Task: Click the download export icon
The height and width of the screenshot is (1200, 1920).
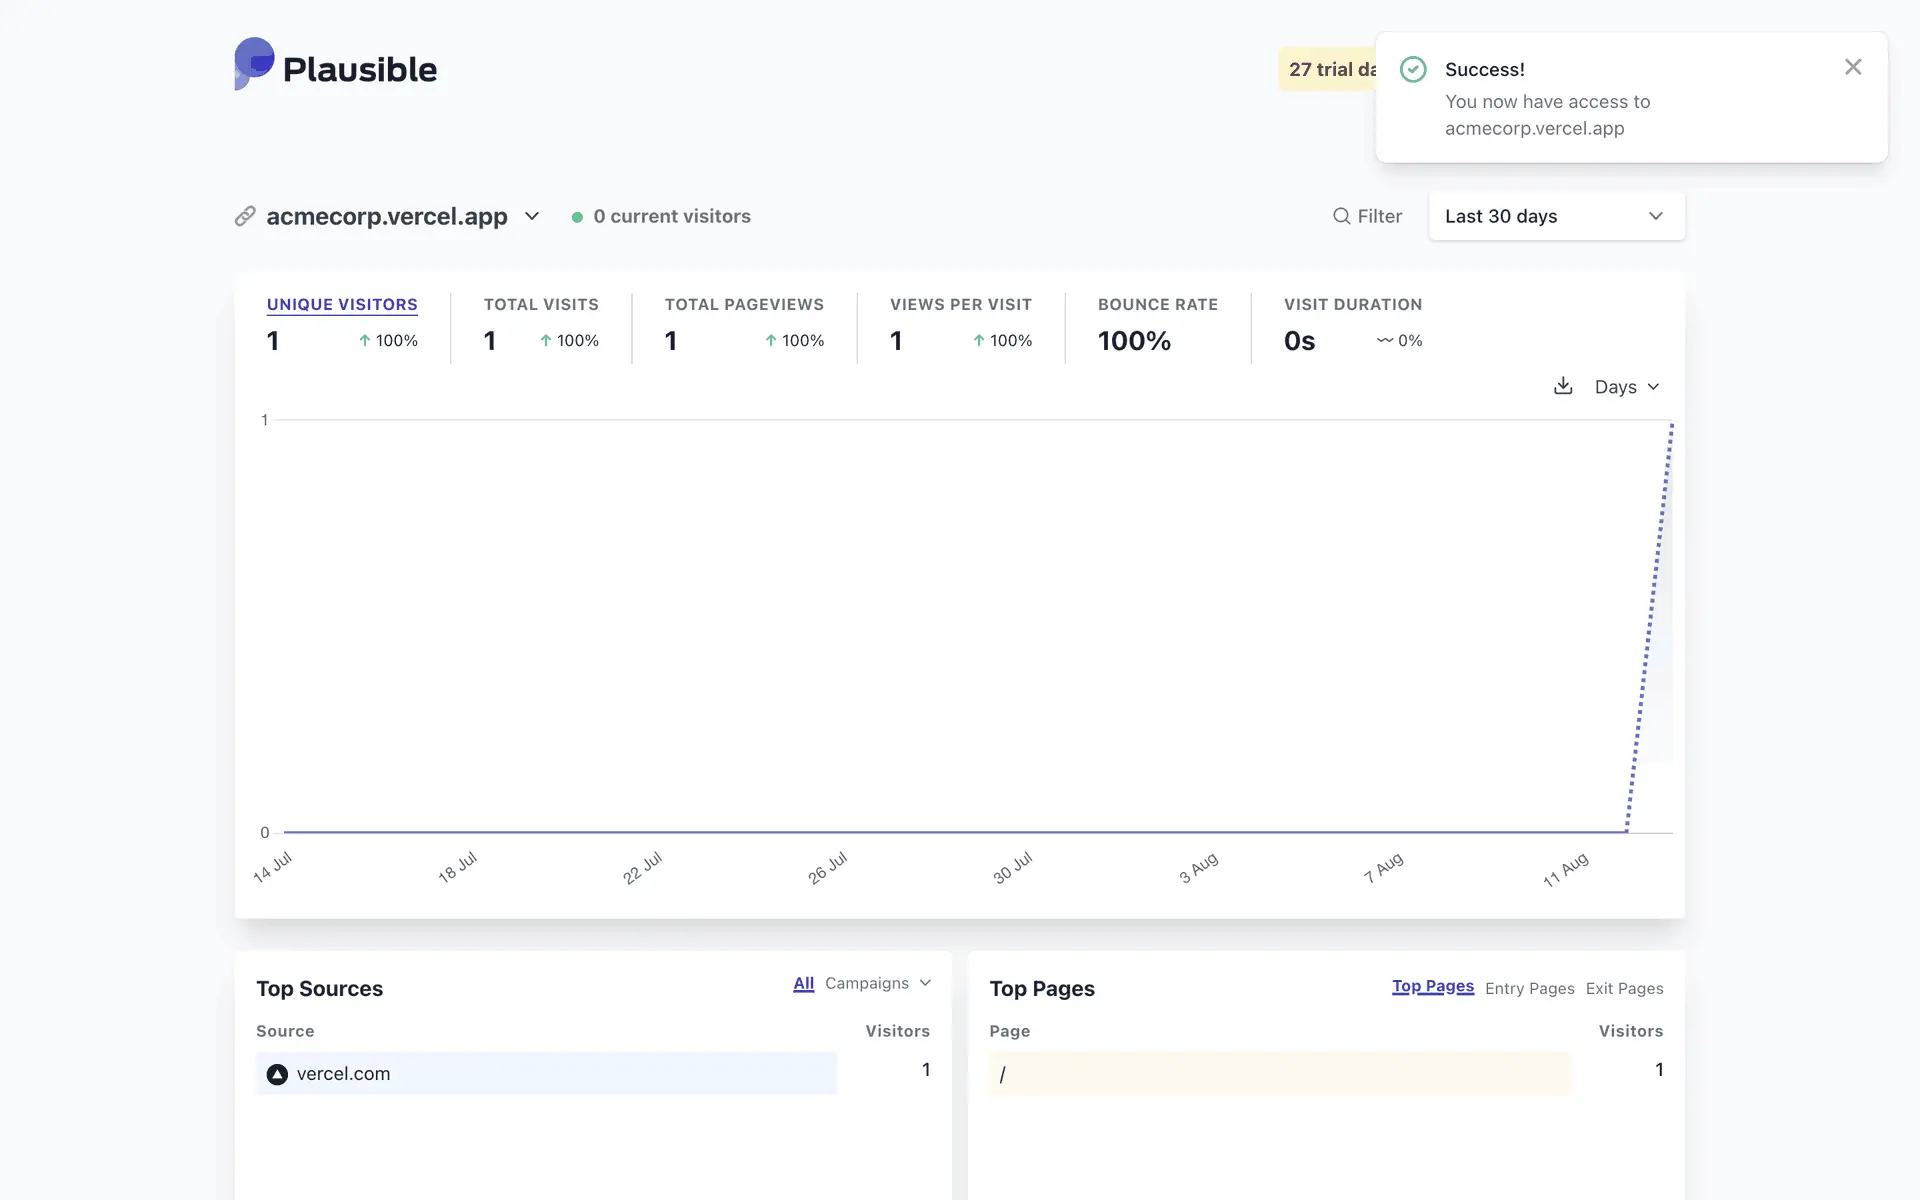Action: pyautogui.click(x=1563, y=386)
